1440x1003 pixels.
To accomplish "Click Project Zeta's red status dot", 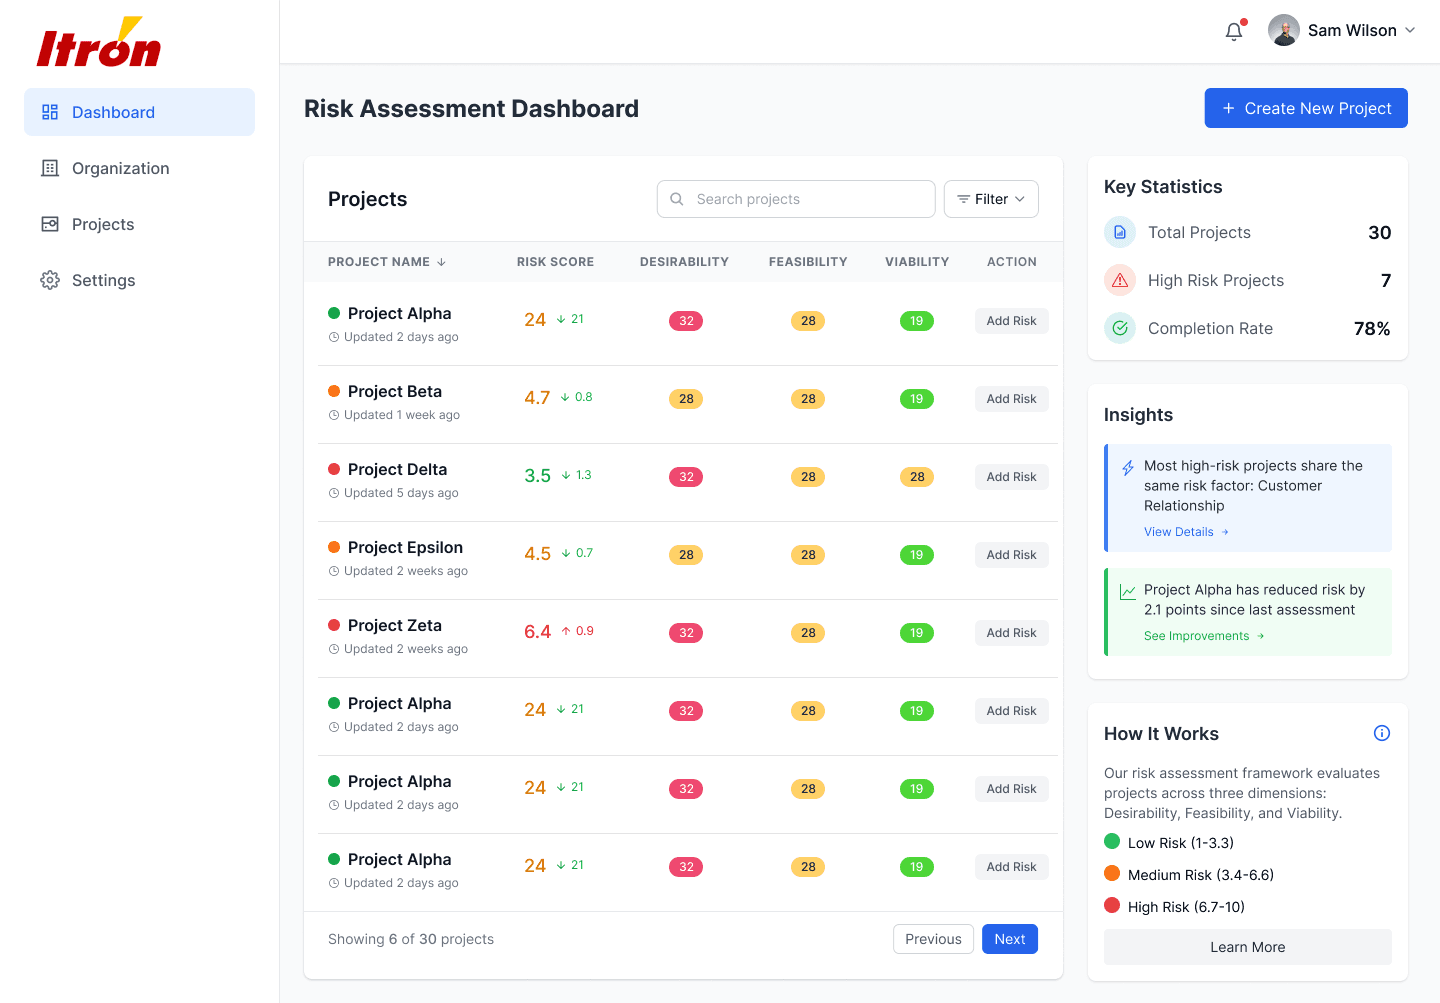I will (334, 625).
